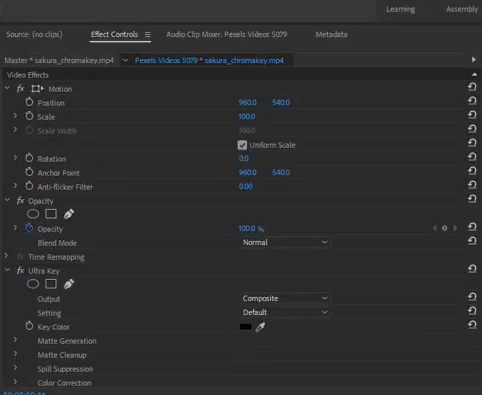Open the Learning workspace
The height and width of the screenshot is (395, 482).
pos(401,9)
